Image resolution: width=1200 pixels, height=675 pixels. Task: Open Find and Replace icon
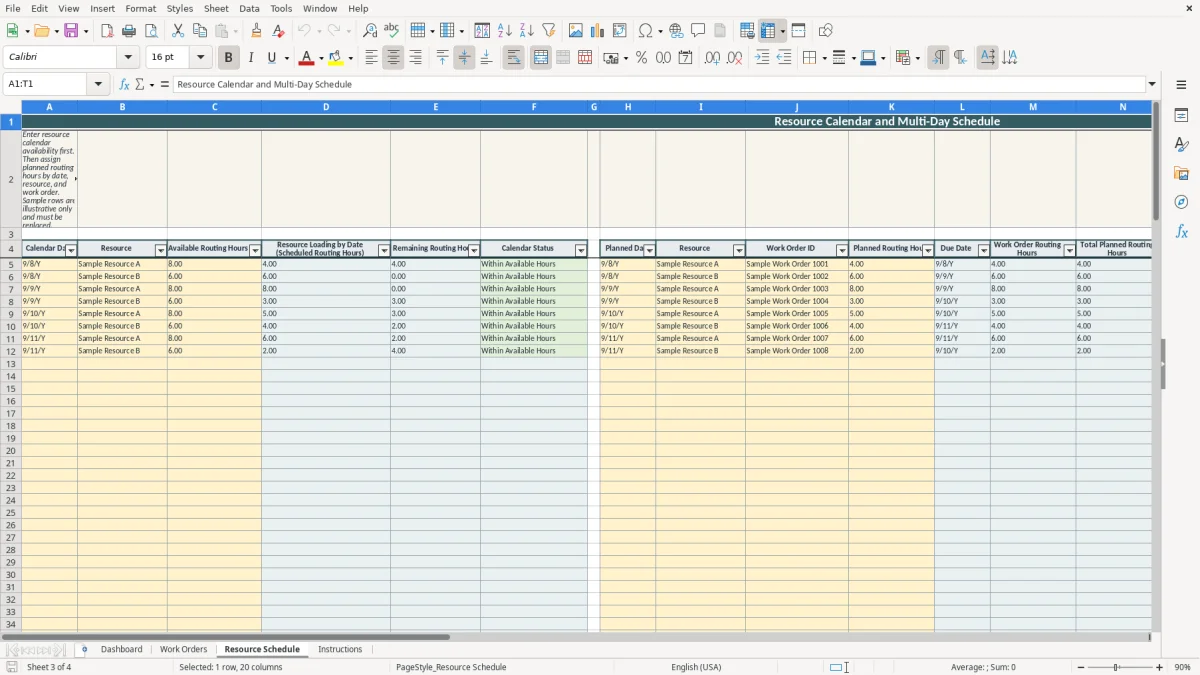pos(370,31)
